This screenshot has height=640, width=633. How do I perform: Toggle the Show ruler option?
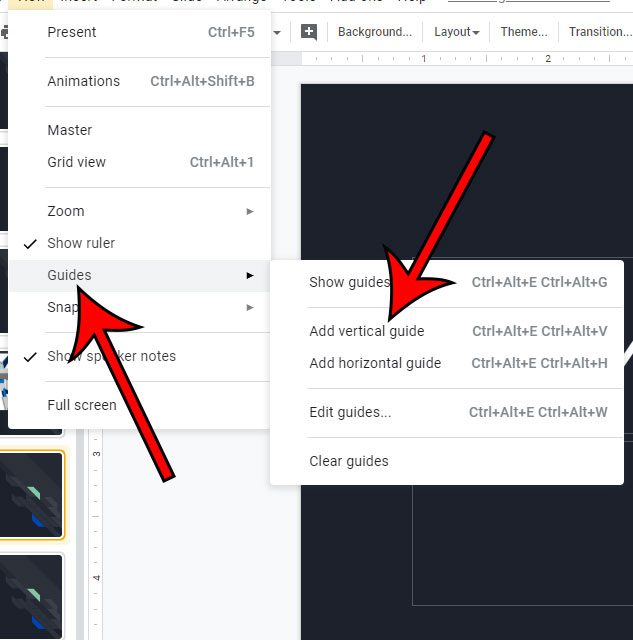click(81, 243)
